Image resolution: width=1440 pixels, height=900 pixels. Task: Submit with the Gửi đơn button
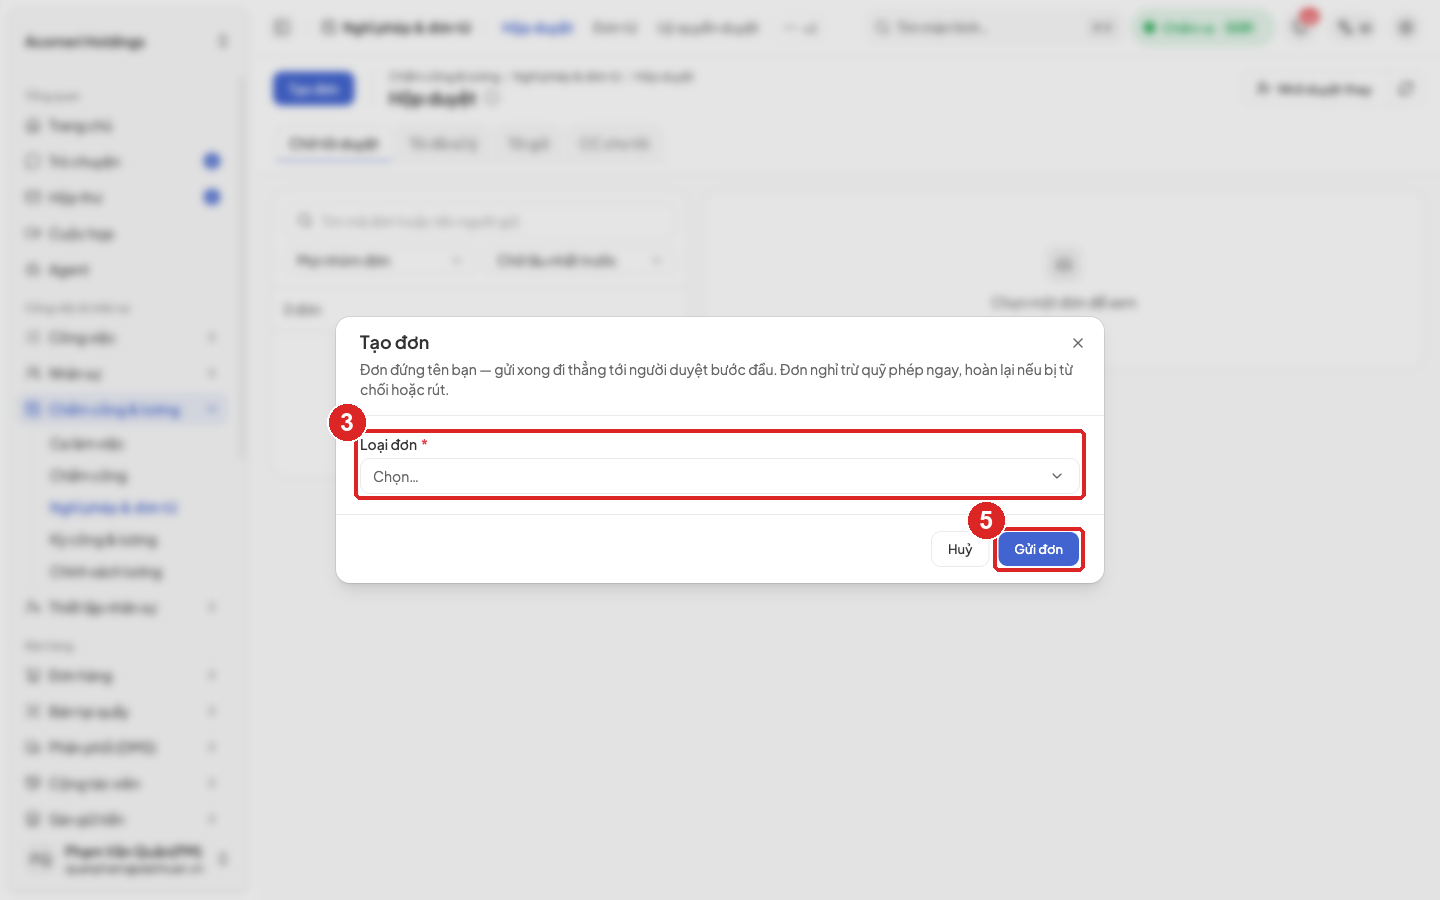[x=1038, y=549]
